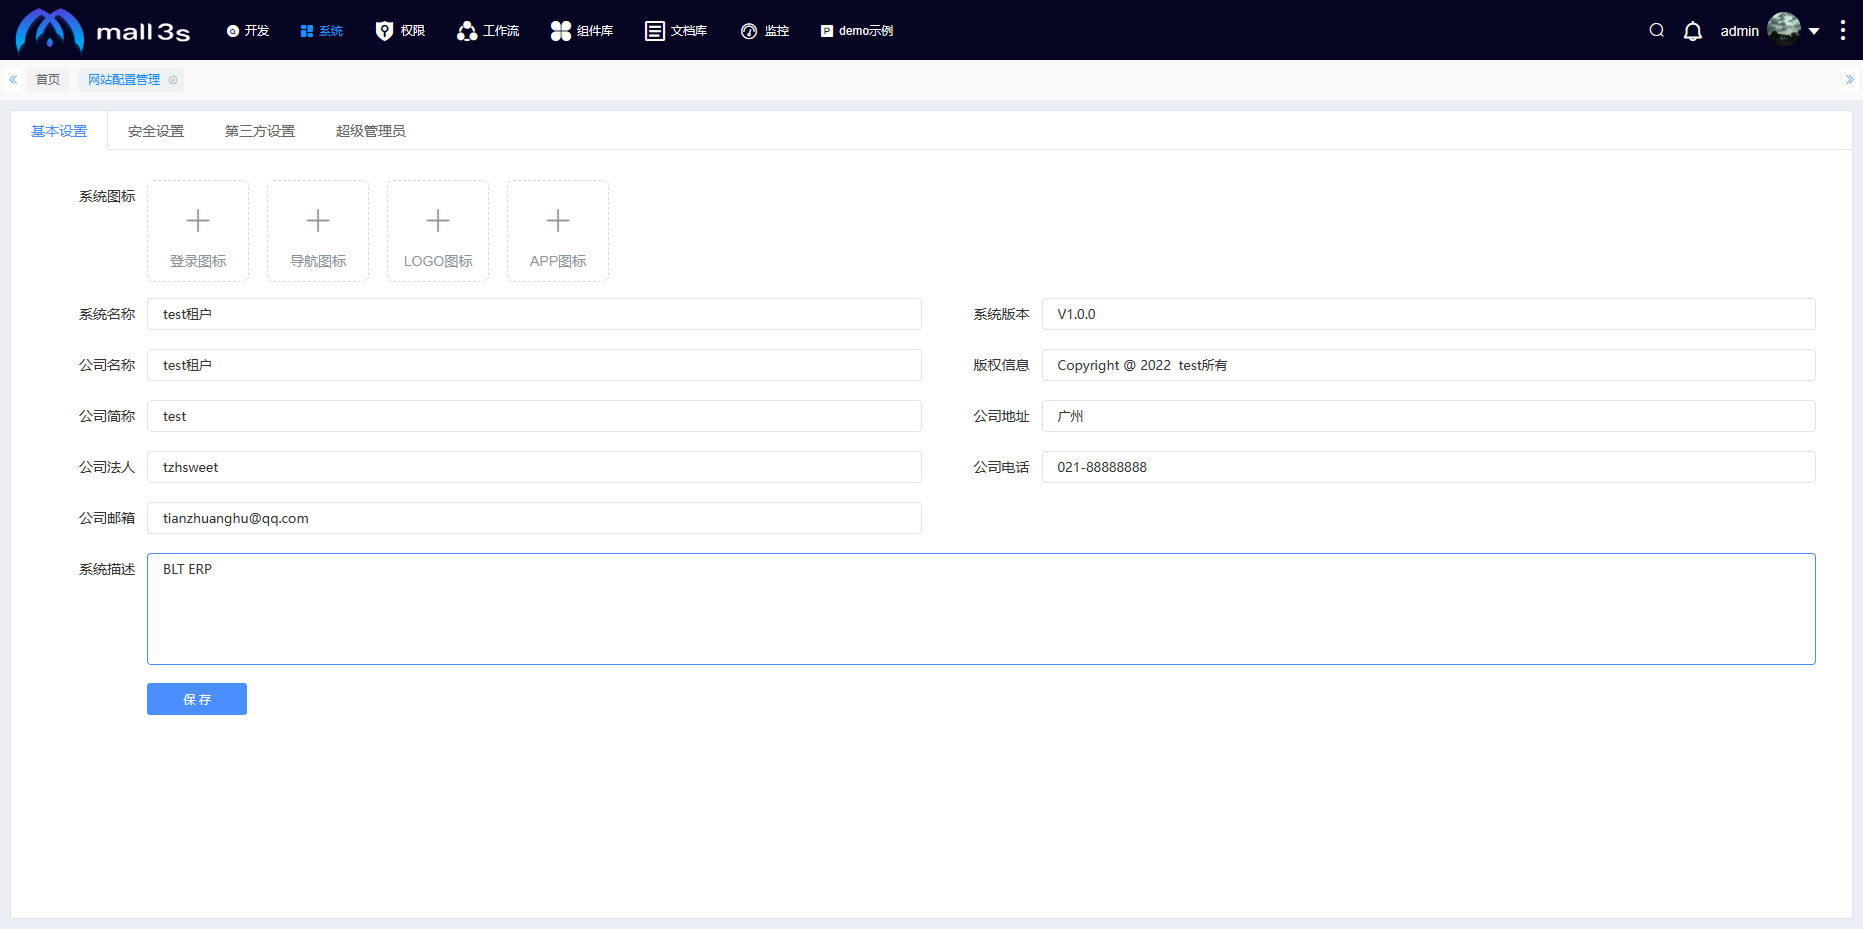The image size is (1863, 929).
Task: Upload a LOGO图标 image
Action: (x=438, y=231)
